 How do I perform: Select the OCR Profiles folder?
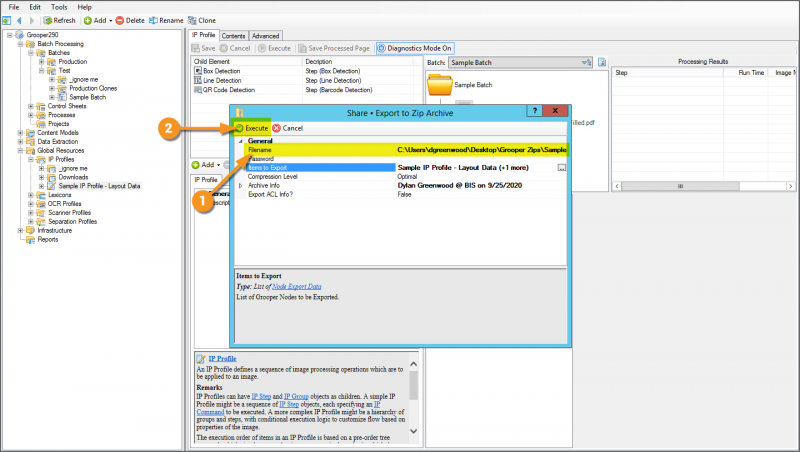coord(64,204)
